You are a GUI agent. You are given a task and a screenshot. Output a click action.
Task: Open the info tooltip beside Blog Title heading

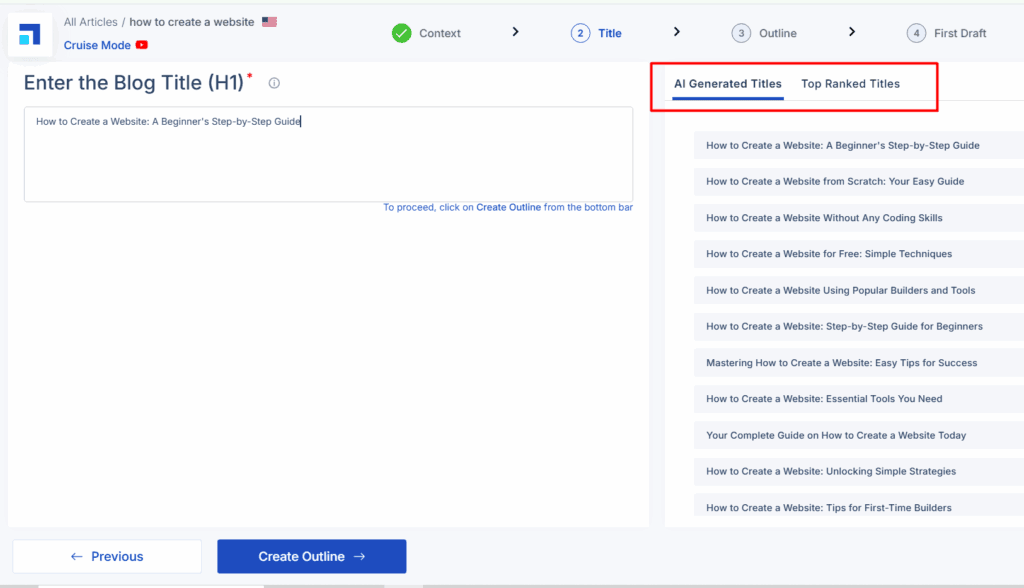[x=273, y=83]
